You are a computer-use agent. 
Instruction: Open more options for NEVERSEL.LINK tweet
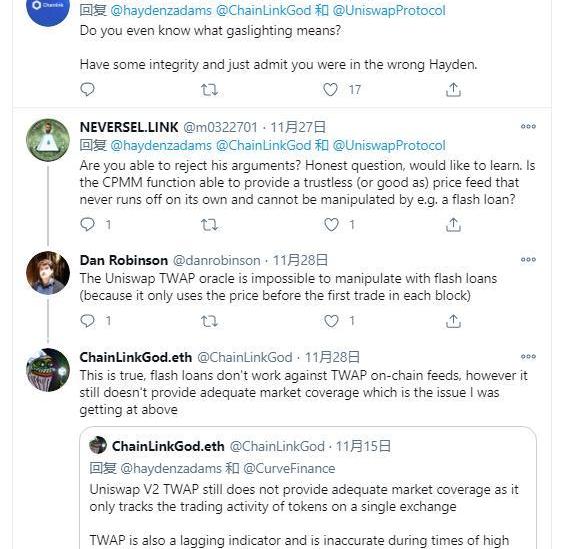[x=528, y=126]
